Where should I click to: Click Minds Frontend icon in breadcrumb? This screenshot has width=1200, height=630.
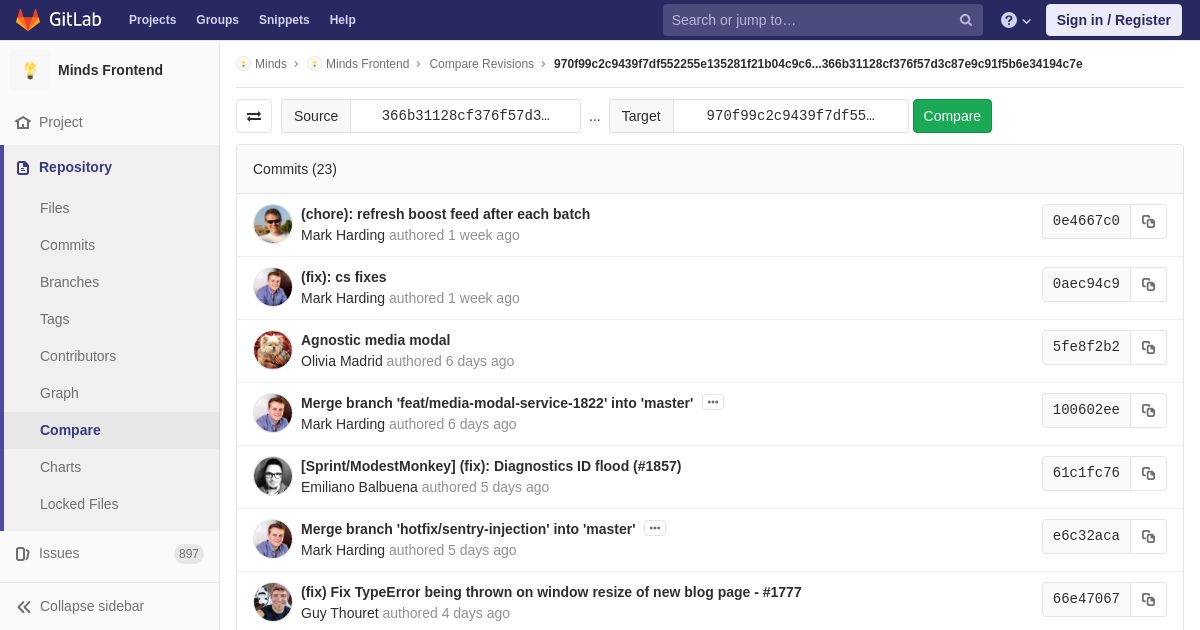[314, 64]
